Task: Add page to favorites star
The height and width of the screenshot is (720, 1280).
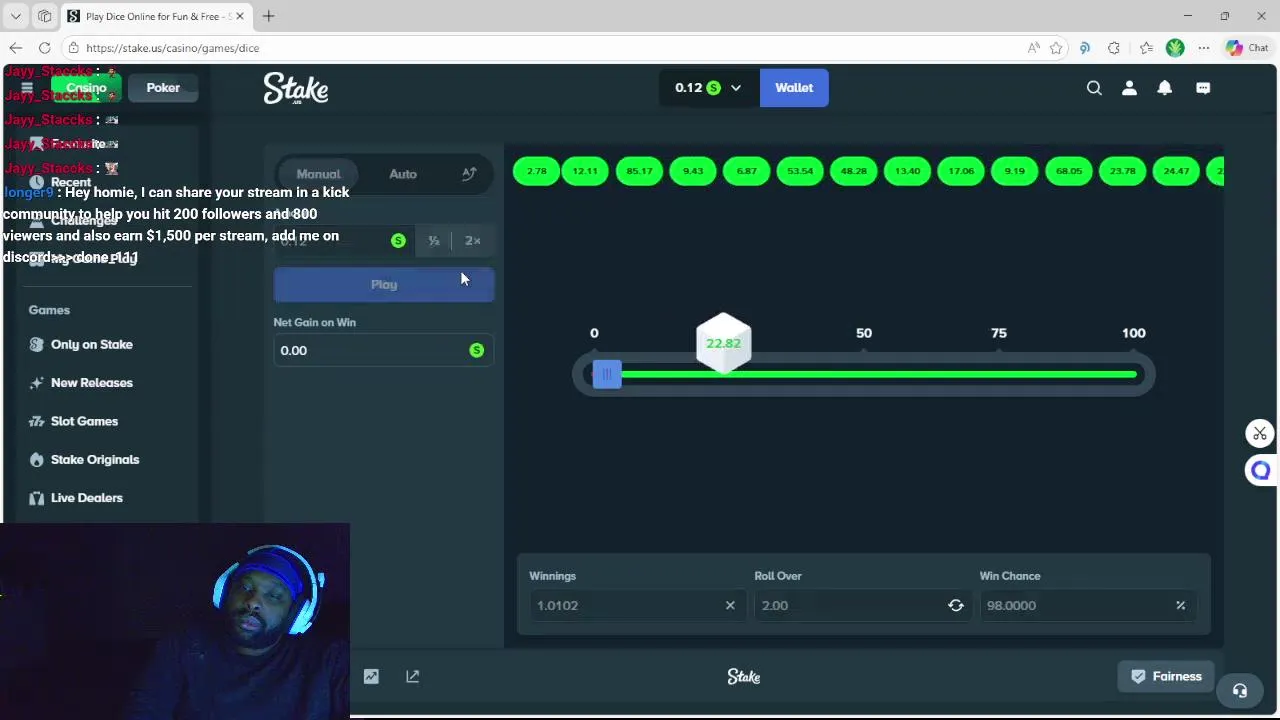Action: (1056, 48)
